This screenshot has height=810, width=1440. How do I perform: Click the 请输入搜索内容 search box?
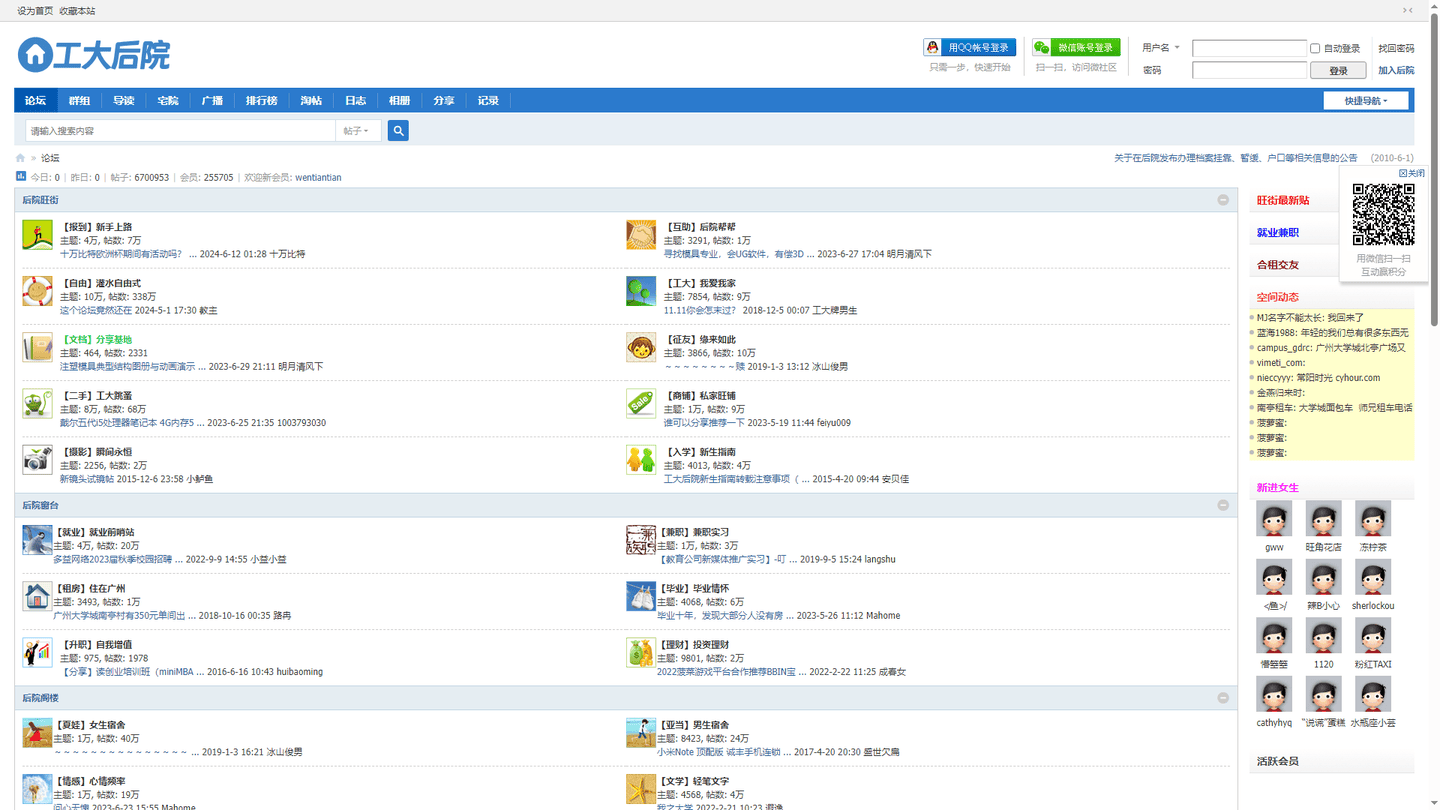pos(181,131)
